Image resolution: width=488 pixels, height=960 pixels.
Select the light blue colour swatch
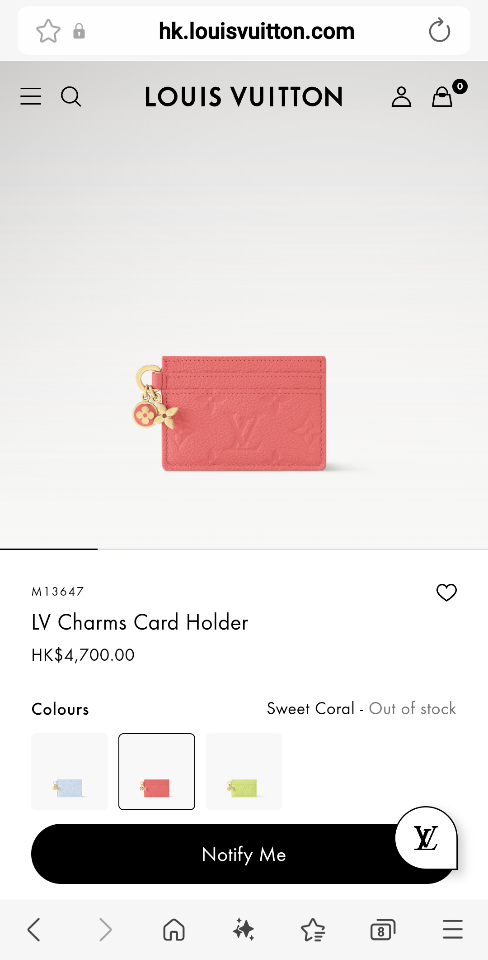pyautogui.click(x=69, y=771)
